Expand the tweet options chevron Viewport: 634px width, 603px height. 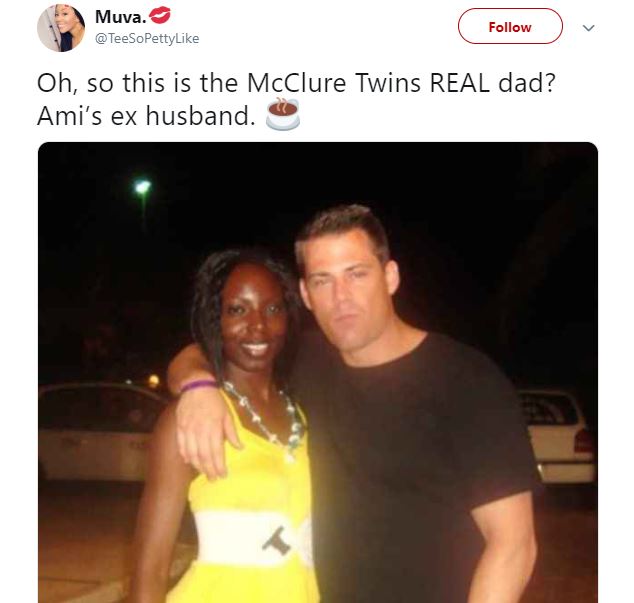[588, 28]
